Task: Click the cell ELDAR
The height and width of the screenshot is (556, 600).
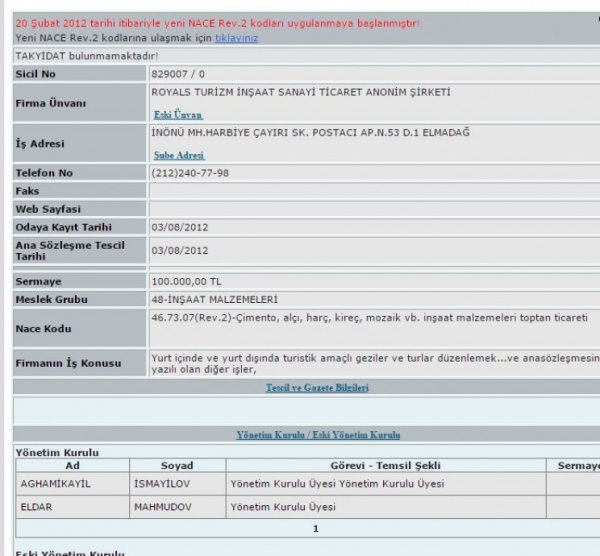Action: tap(36, 507)
